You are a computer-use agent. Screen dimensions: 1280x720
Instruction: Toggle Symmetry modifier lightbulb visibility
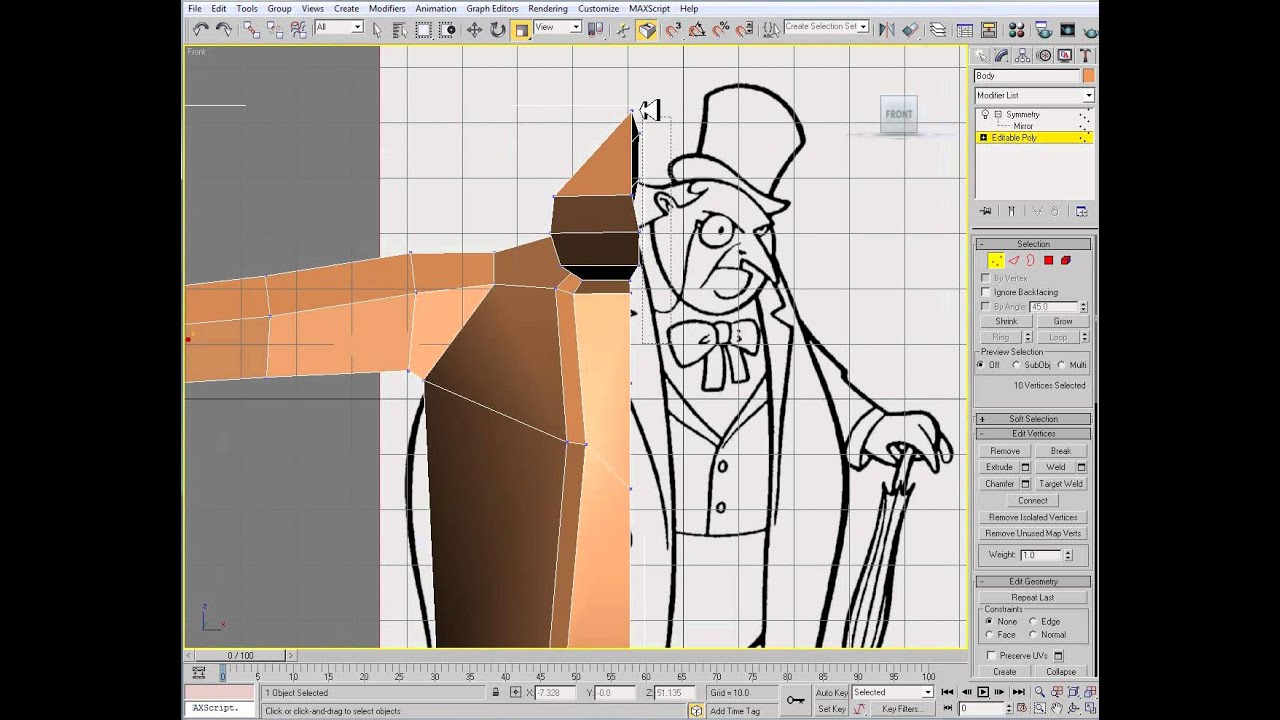985,113
